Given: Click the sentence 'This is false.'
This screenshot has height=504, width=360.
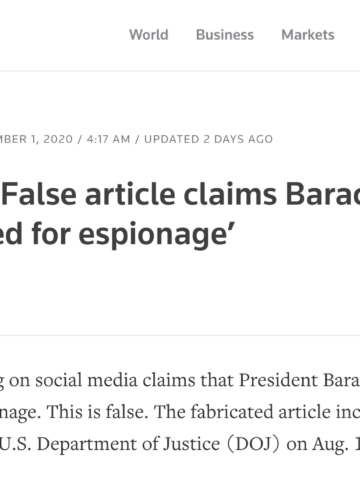Looking at the screenshot, I should point(97,412).
